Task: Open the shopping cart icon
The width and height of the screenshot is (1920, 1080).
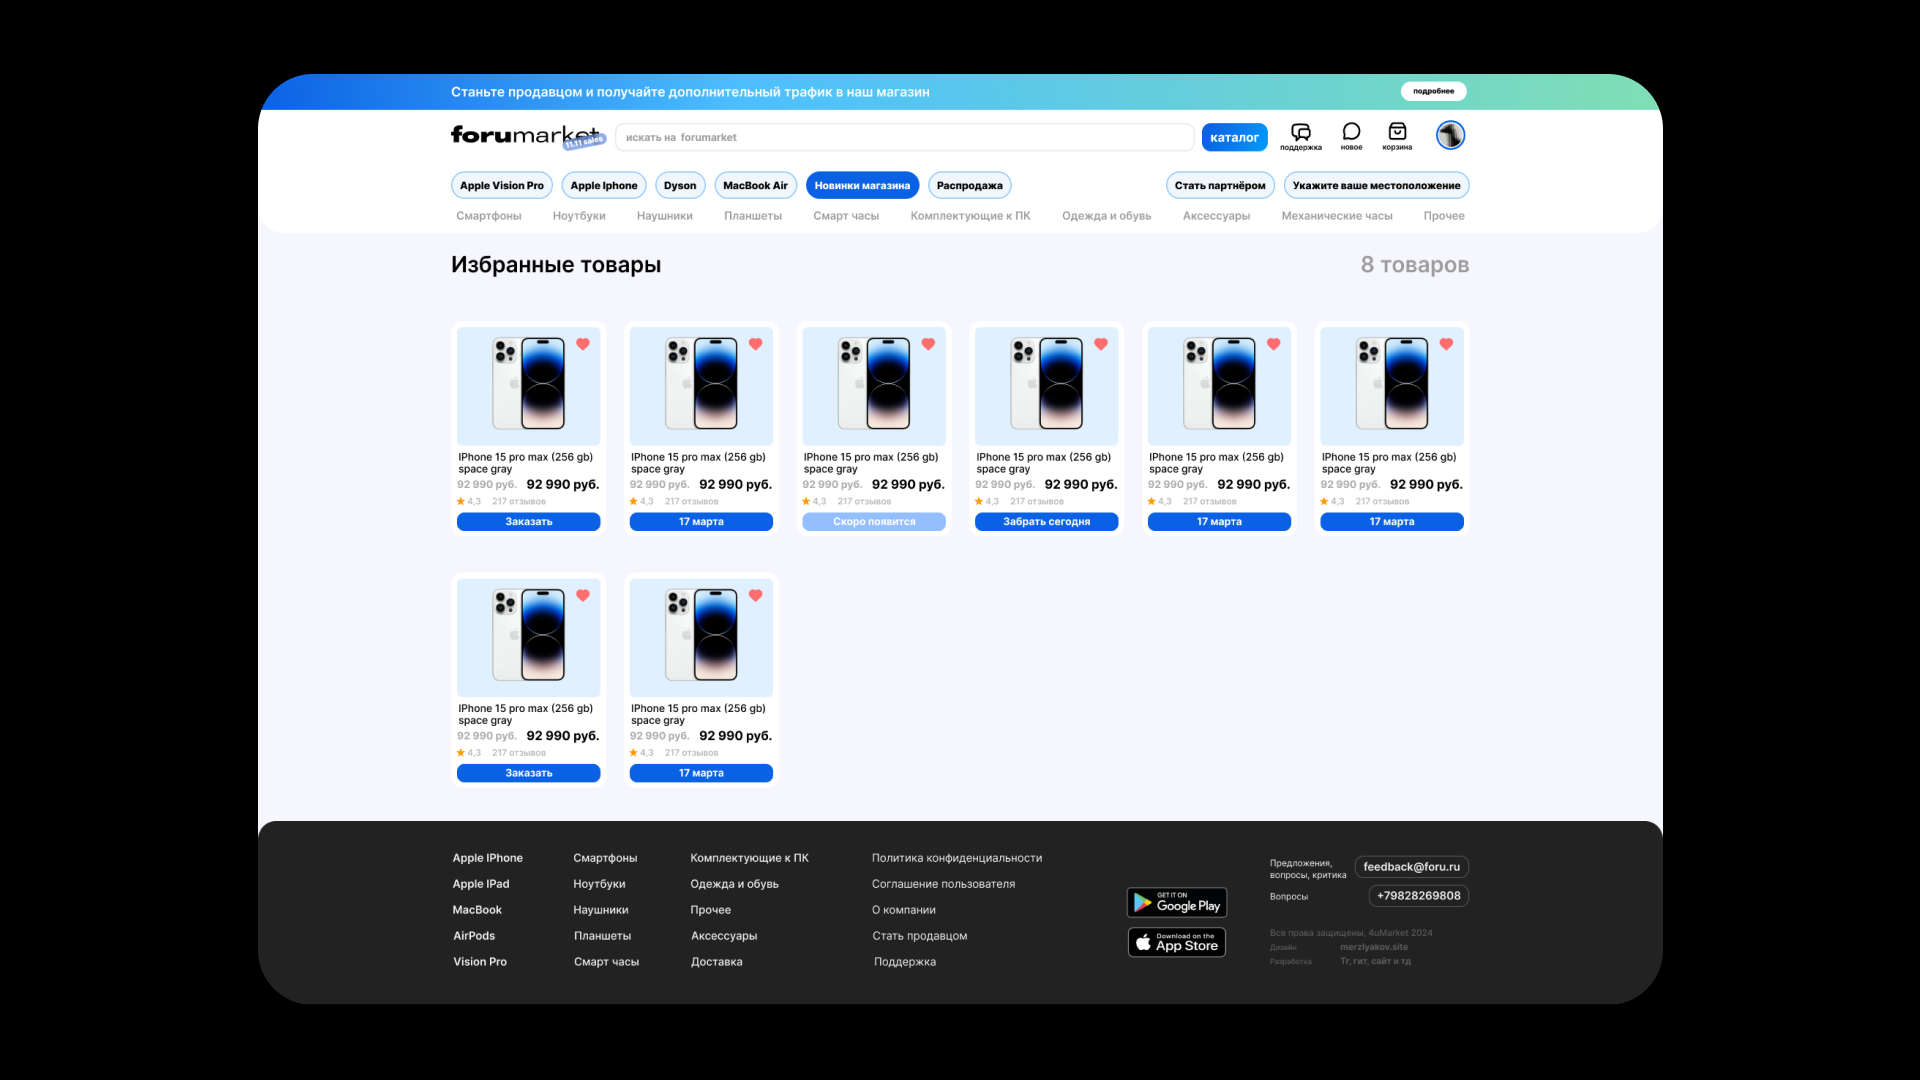Action: point(1397,133)
